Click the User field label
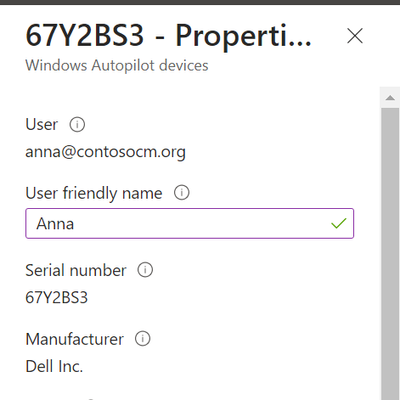Viewport: 400px width, 400px height. pos(42,125)
